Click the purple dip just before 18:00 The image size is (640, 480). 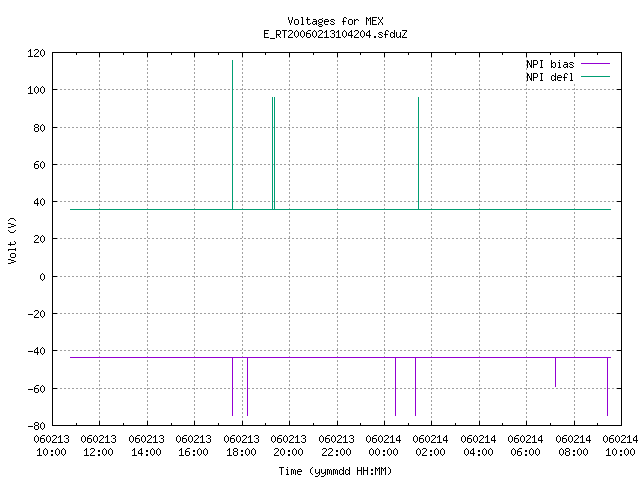[x=233, y=387]
